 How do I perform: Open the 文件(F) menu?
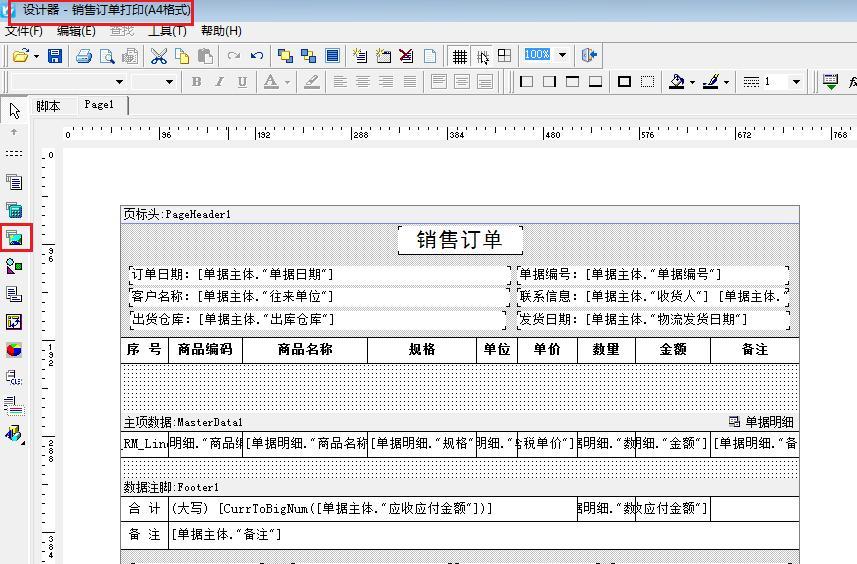(x=24, y=31)
